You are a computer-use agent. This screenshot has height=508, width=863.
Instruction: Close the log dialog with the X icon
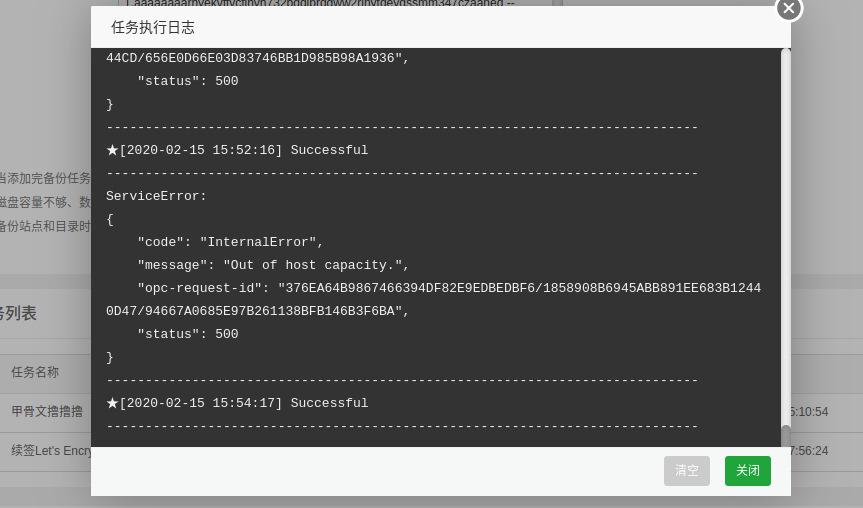(789, 8)
